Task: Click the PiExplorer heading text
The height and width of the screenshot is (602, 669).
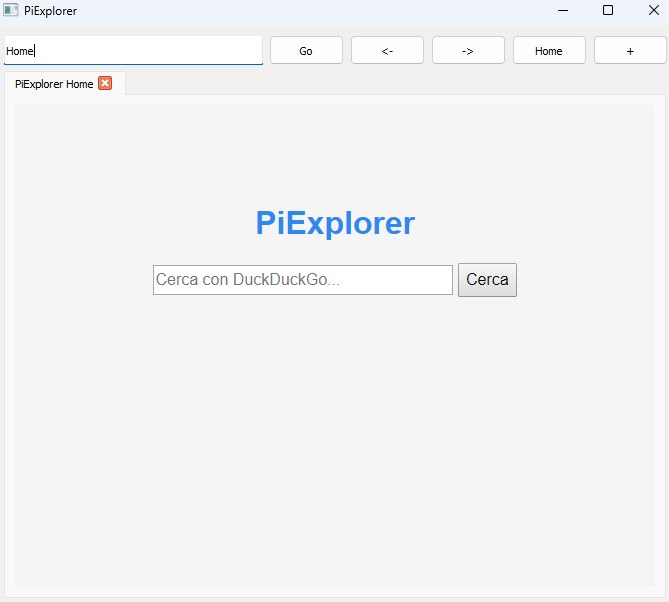Action: pyautogui.click(x=335, y=223)
